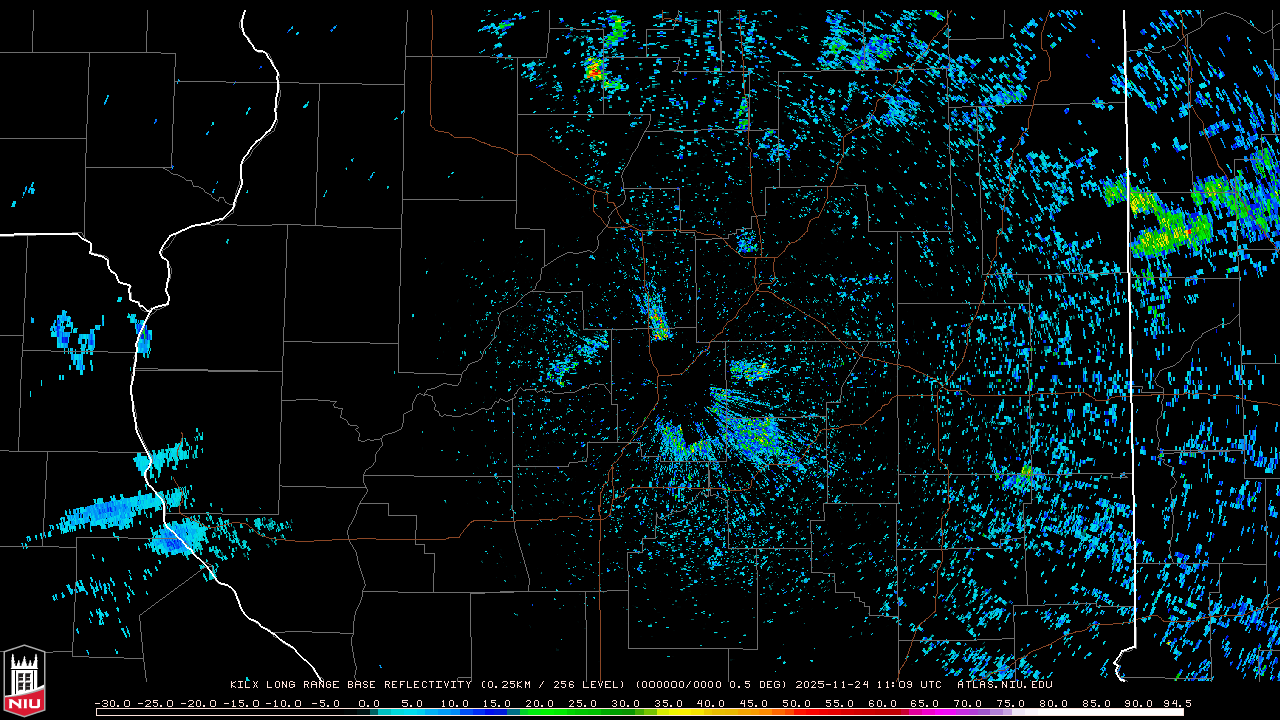Choose the 50.0 value on reflectivity scale
1280x720 pixels.
pos(797,703)
